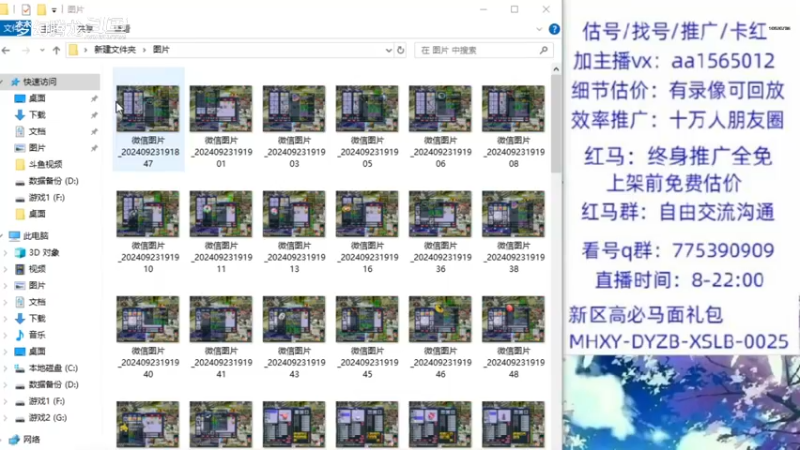The image size is (800, 450).
Task: Expand 游戏1 (F:) under 此电脑
Action: pos(6,401)
